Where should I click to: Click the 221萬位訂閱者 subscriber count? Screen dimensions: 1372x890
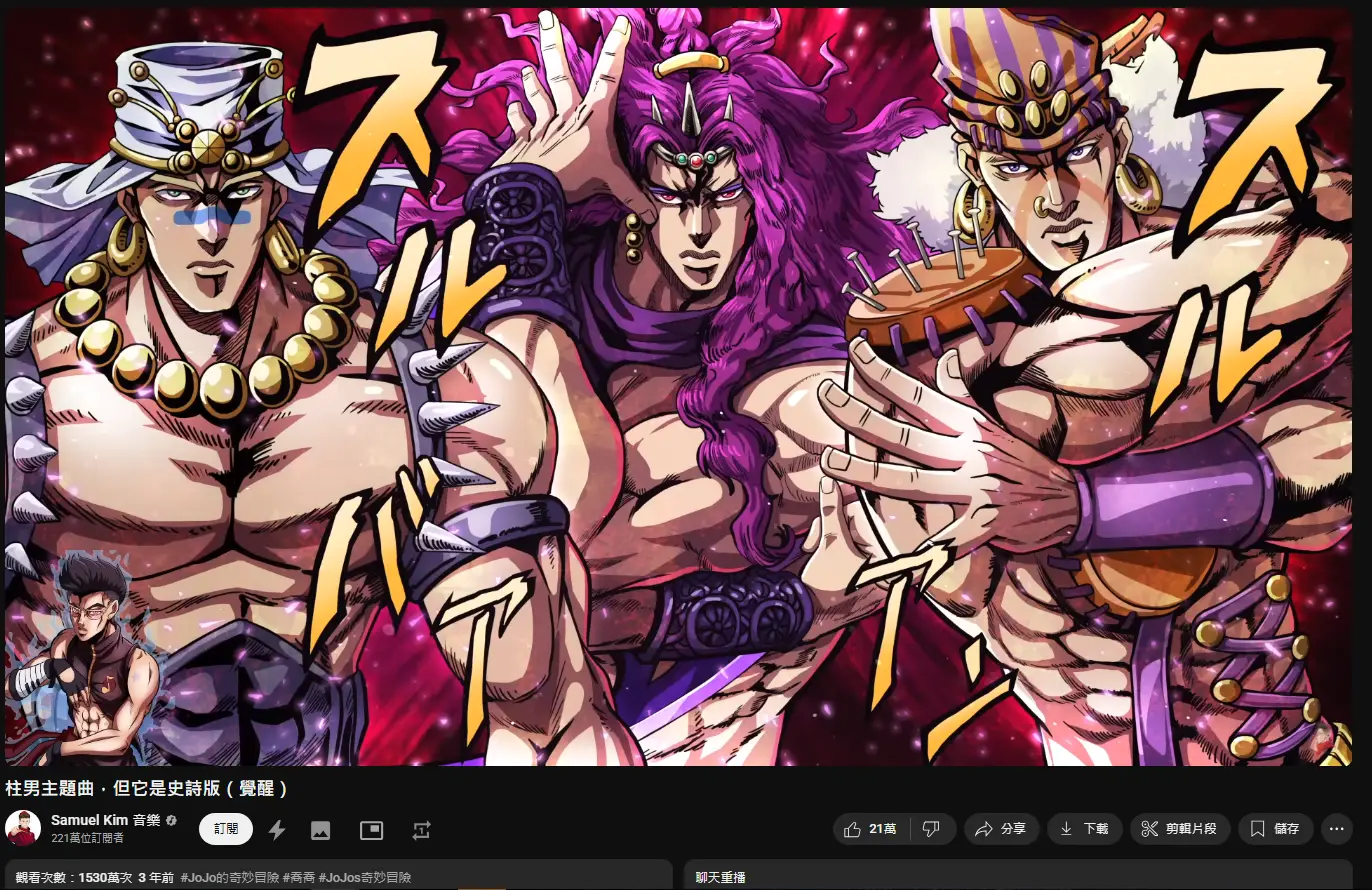pyautogui.click(x=88, y=838)
